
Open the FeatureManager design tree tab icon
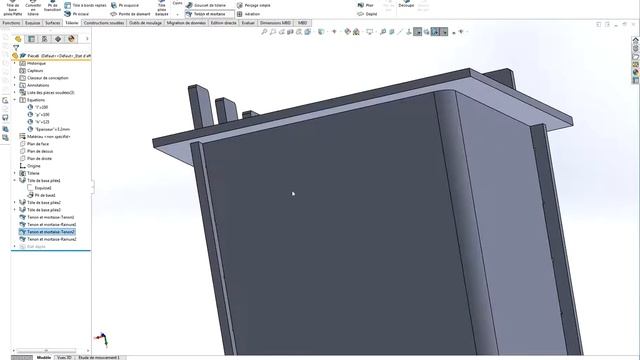[x=18, y=39]
